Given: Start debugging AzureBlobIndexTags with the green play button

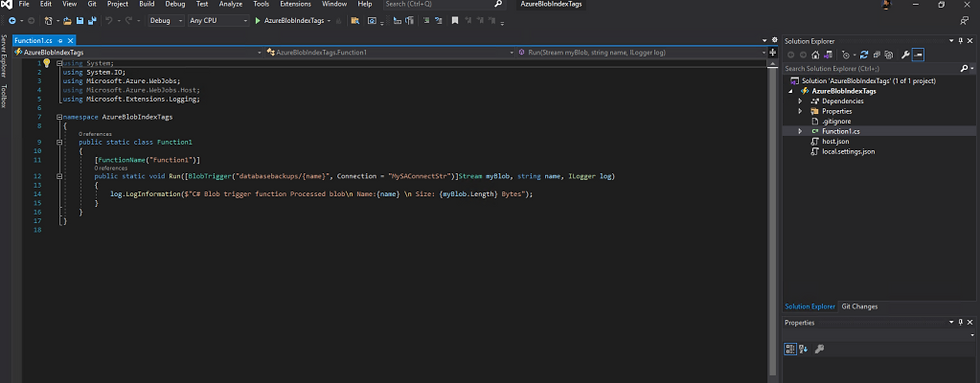Looking at the screenshot, I should coord(258,21).
